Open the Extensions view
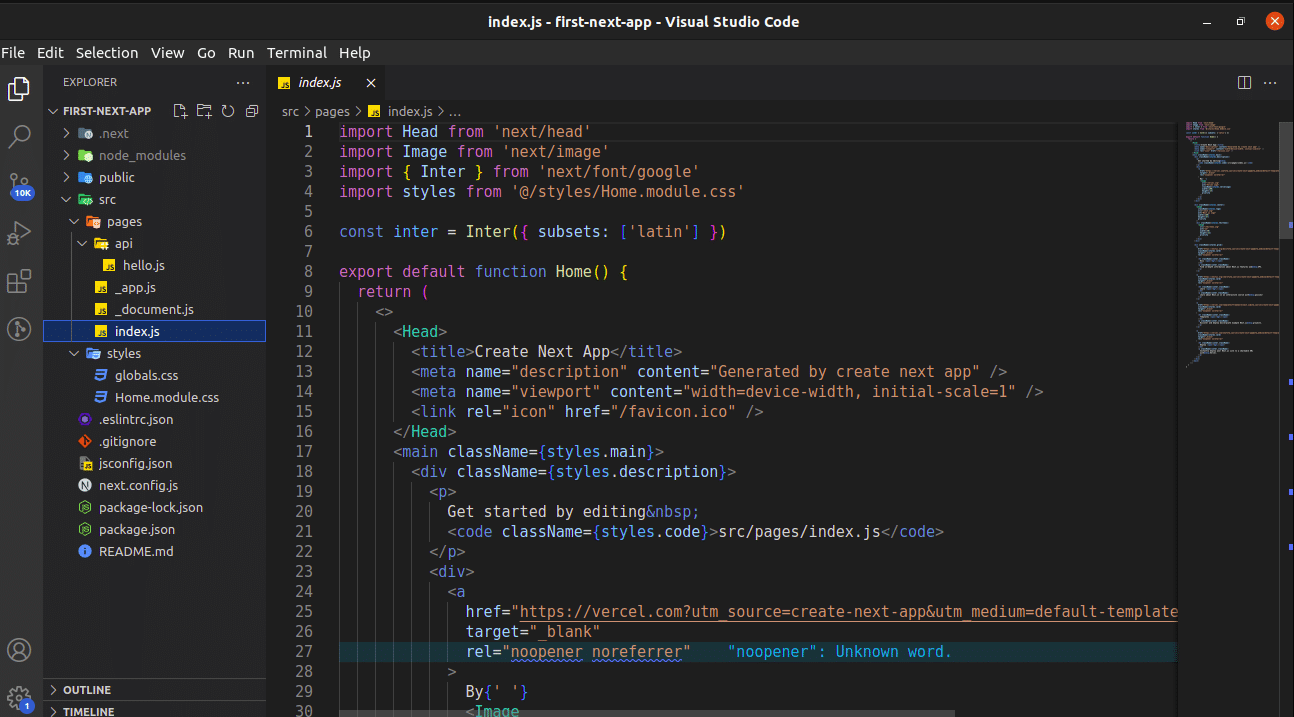The width and height of the screenshot is (1294, 717). tap(18, 281)
